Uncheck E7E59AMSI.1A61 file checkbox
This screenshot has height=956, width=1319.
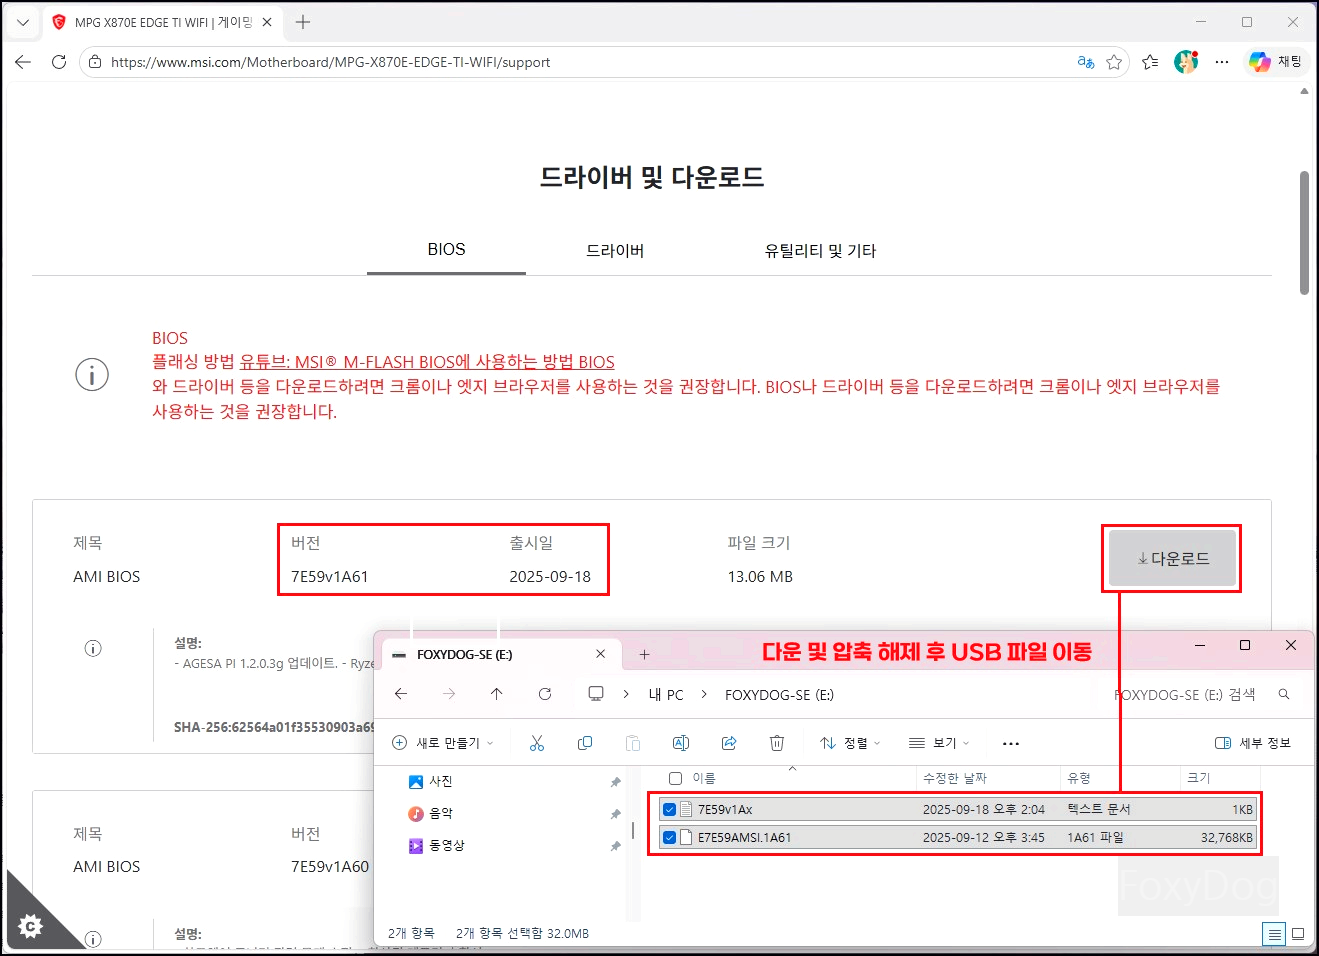(x=670, y=837)
